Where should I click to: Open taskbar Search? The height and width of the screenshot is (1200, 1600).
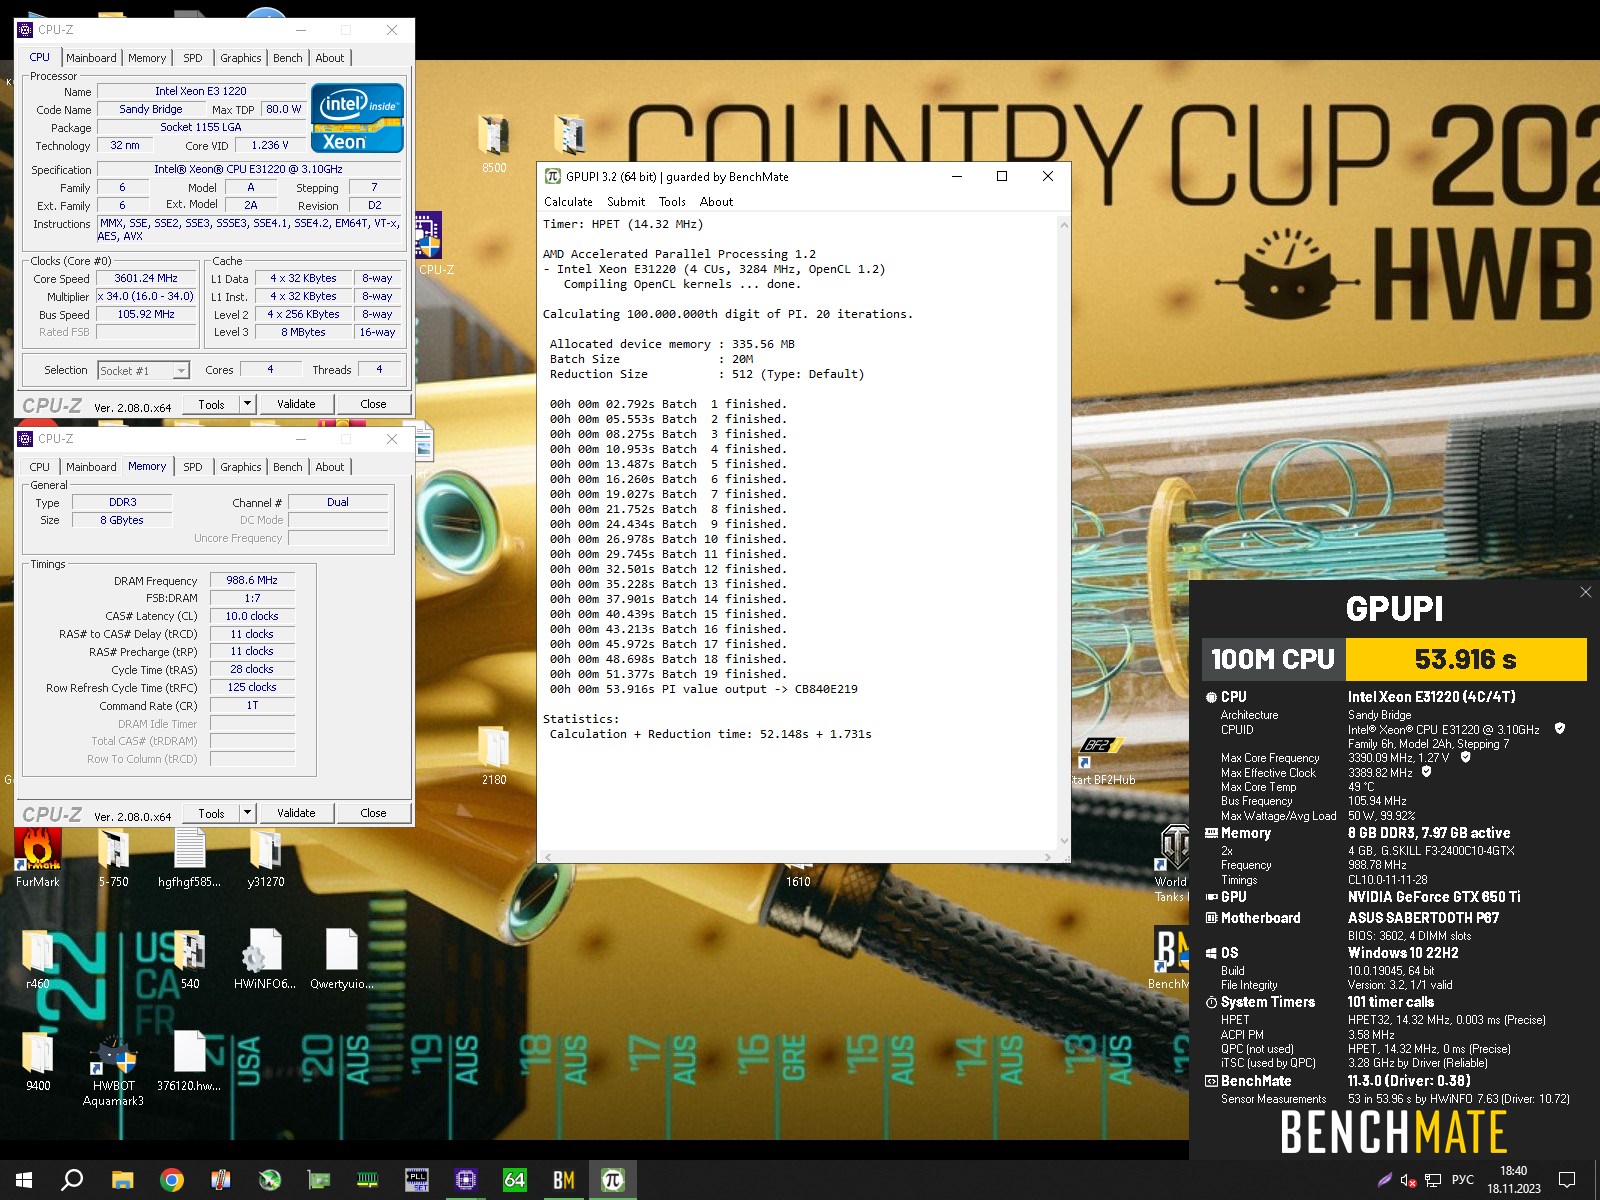pyautogui.click(x=72, y=1180)
